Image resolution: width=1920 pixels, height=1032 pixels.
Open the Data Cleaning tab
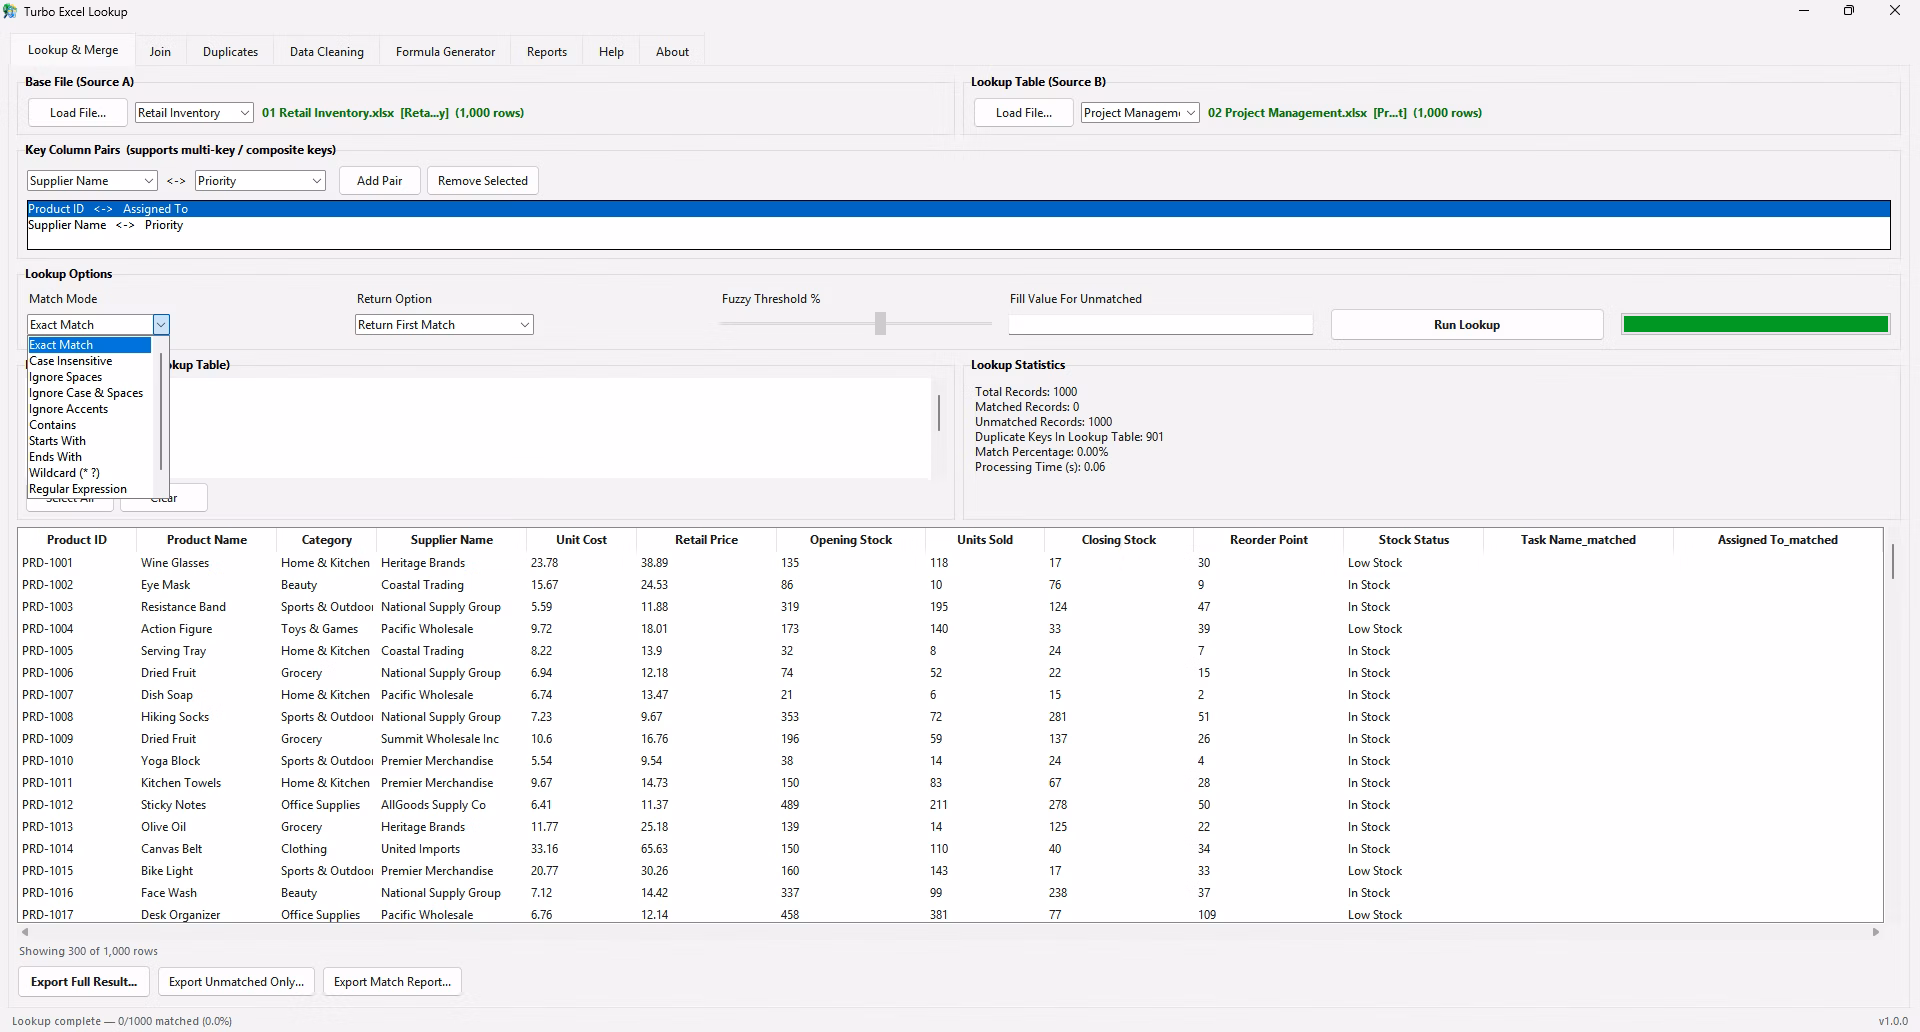(327, 52)
